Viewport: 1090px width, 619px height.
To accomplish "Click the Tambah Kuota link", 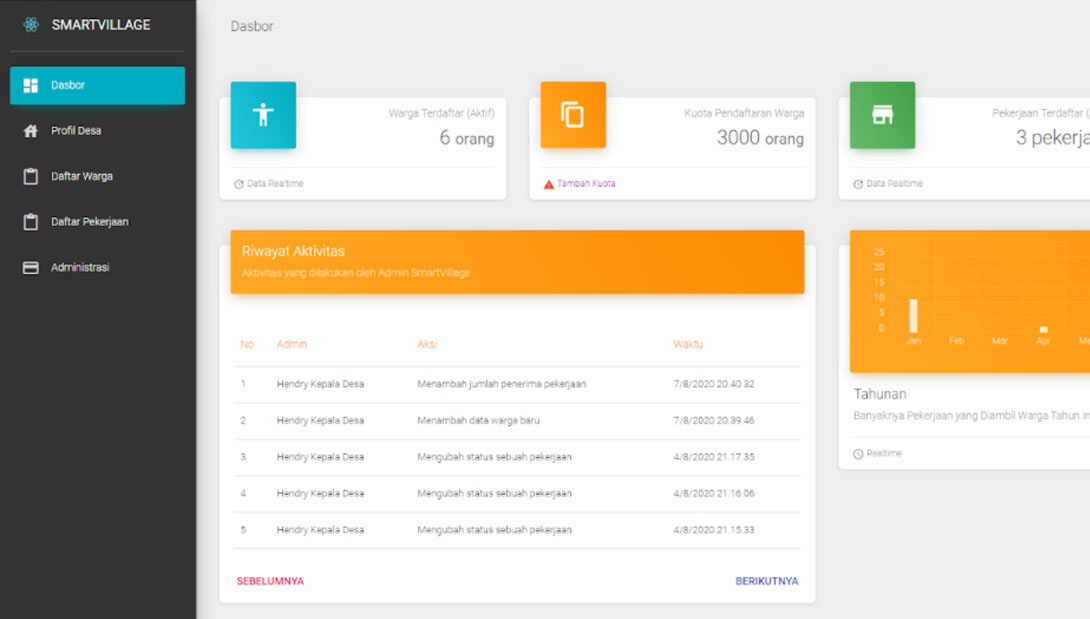I will [586, 184].
